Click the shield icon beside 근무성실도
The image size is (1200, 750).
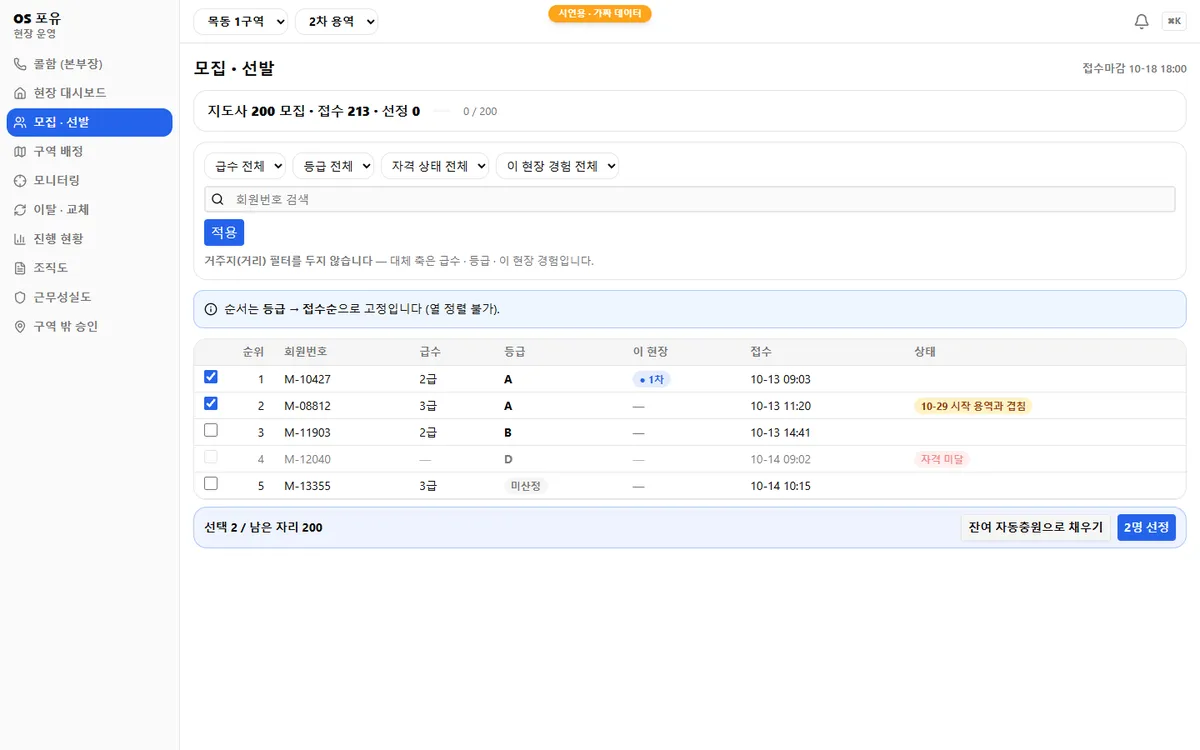[20, 297]
